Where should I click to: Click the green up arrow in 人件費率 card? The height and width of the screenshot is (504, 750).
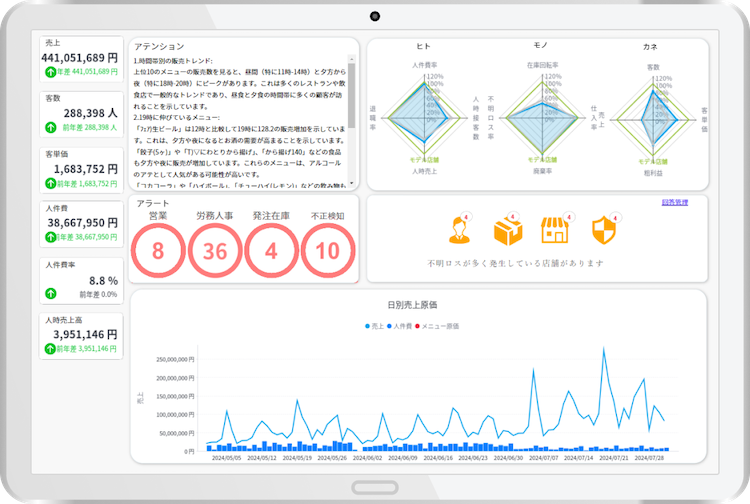click(x=51, y=294)
